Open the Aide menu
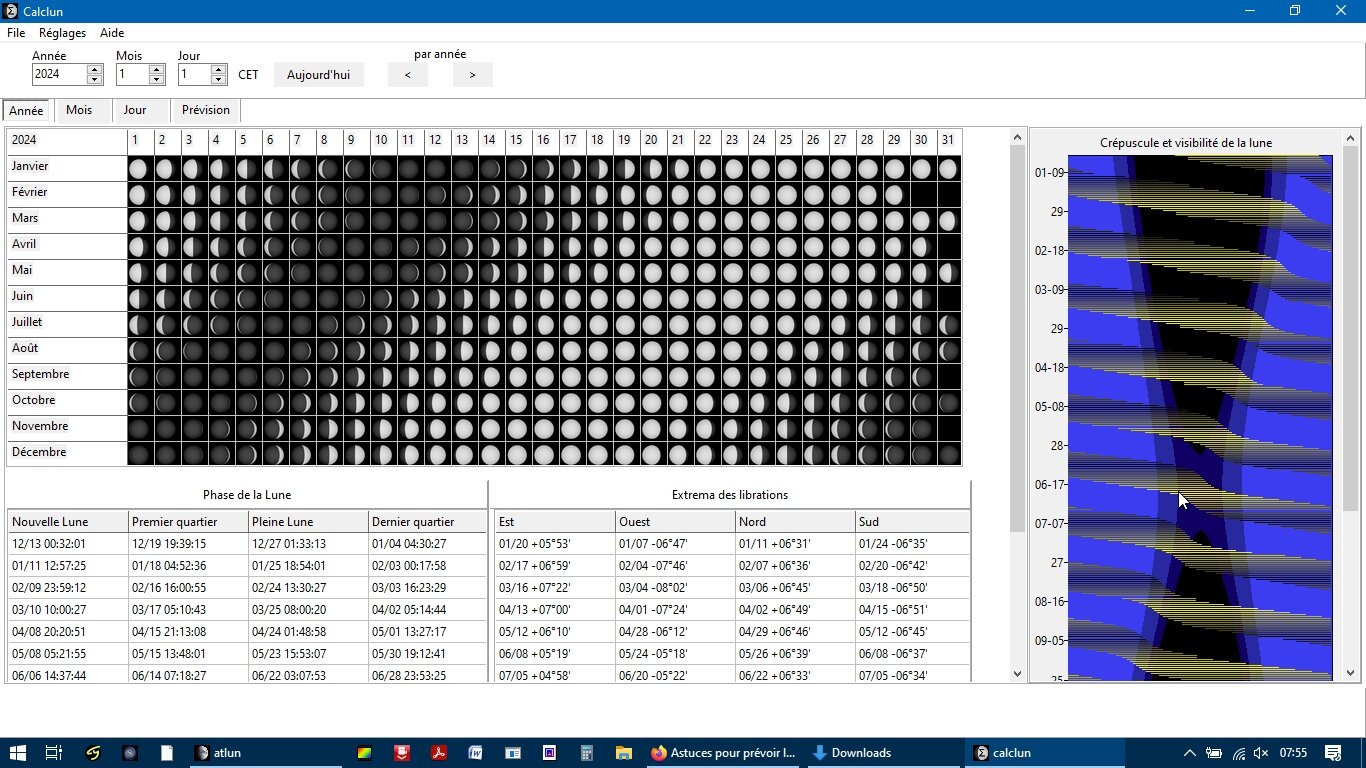 pos(112,33)
